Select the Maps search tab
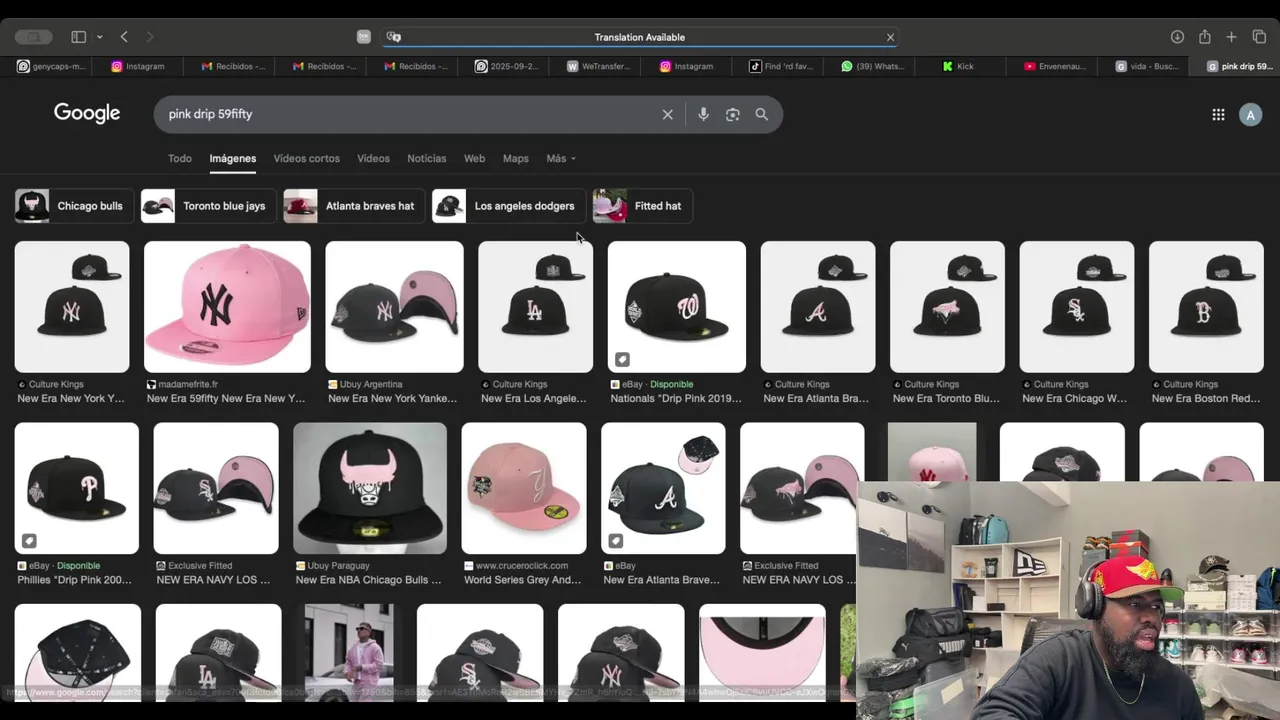This screenshot has height=720, width=1280. [x=515, y=158]
